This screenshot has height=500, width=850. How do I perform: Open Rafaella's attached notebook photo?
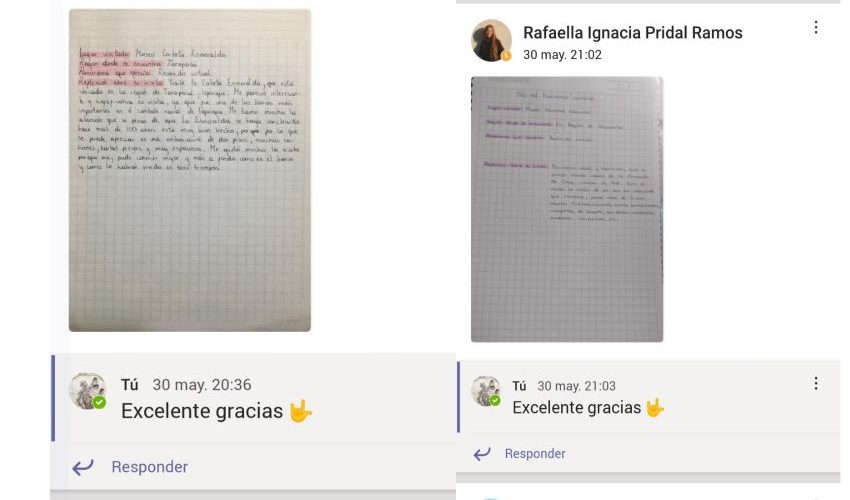[x=567, y=209]
